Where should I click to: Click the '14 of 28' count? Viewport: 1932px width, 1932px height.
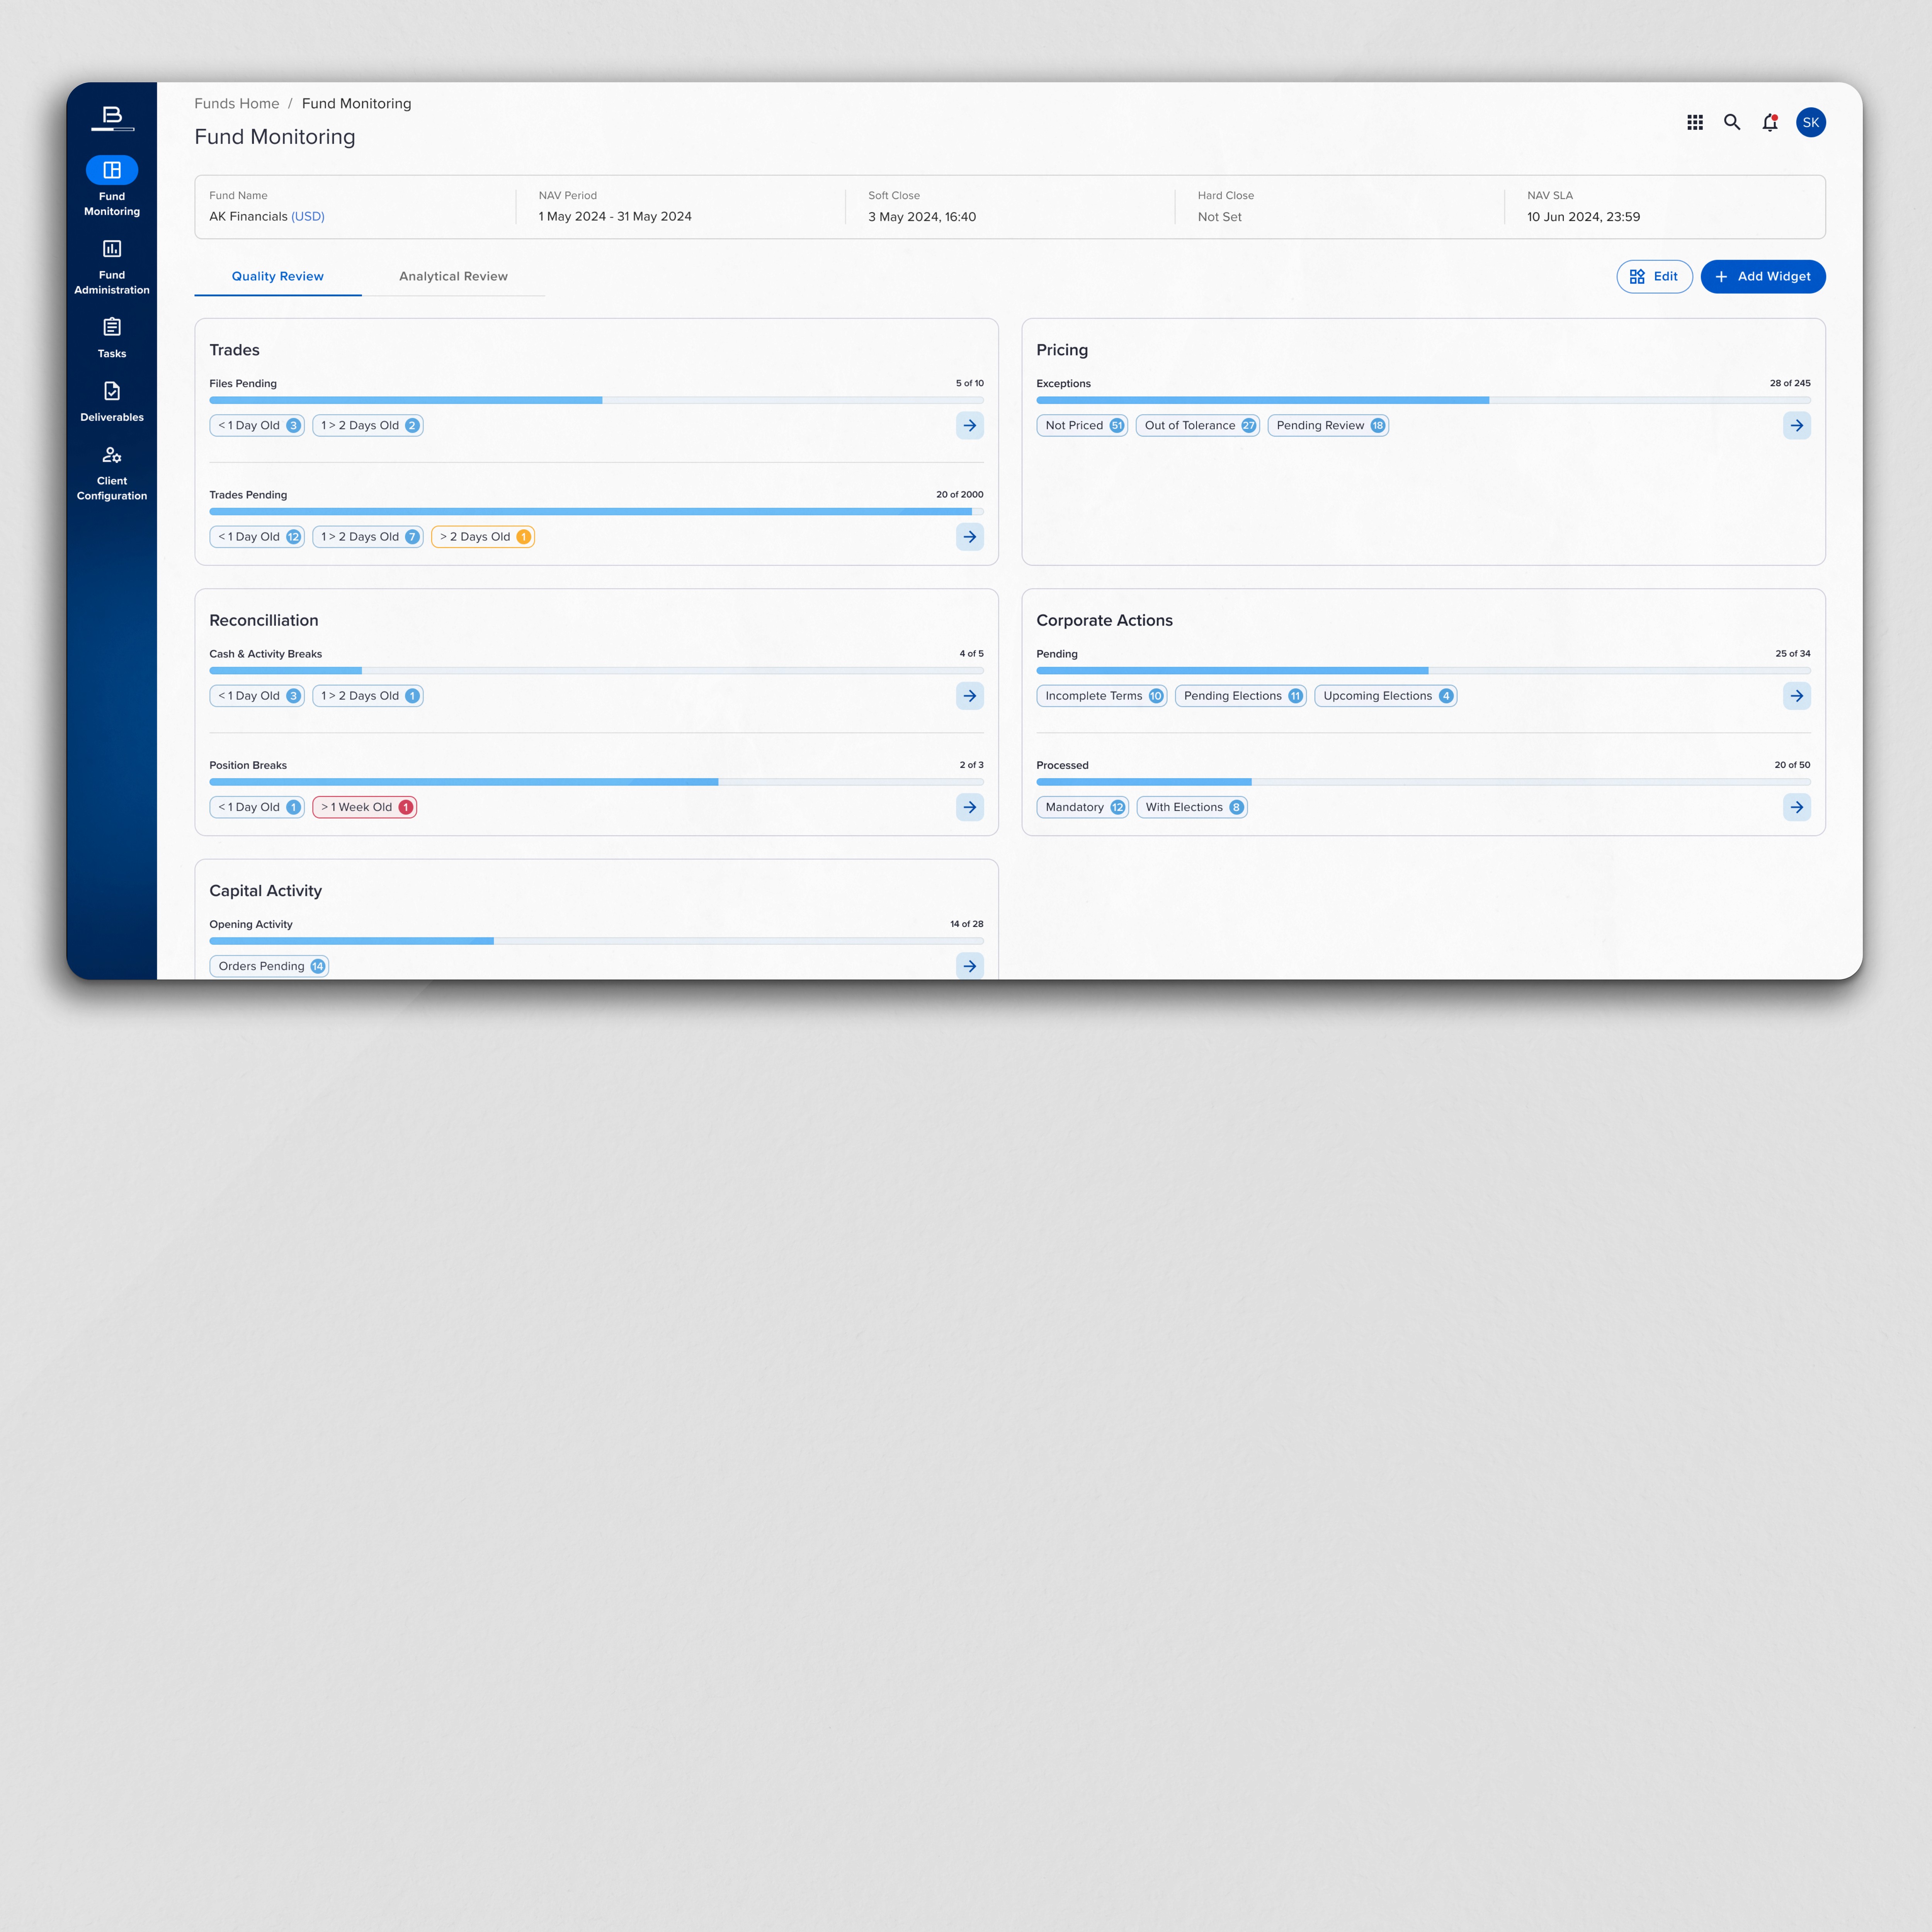(967, 924)
